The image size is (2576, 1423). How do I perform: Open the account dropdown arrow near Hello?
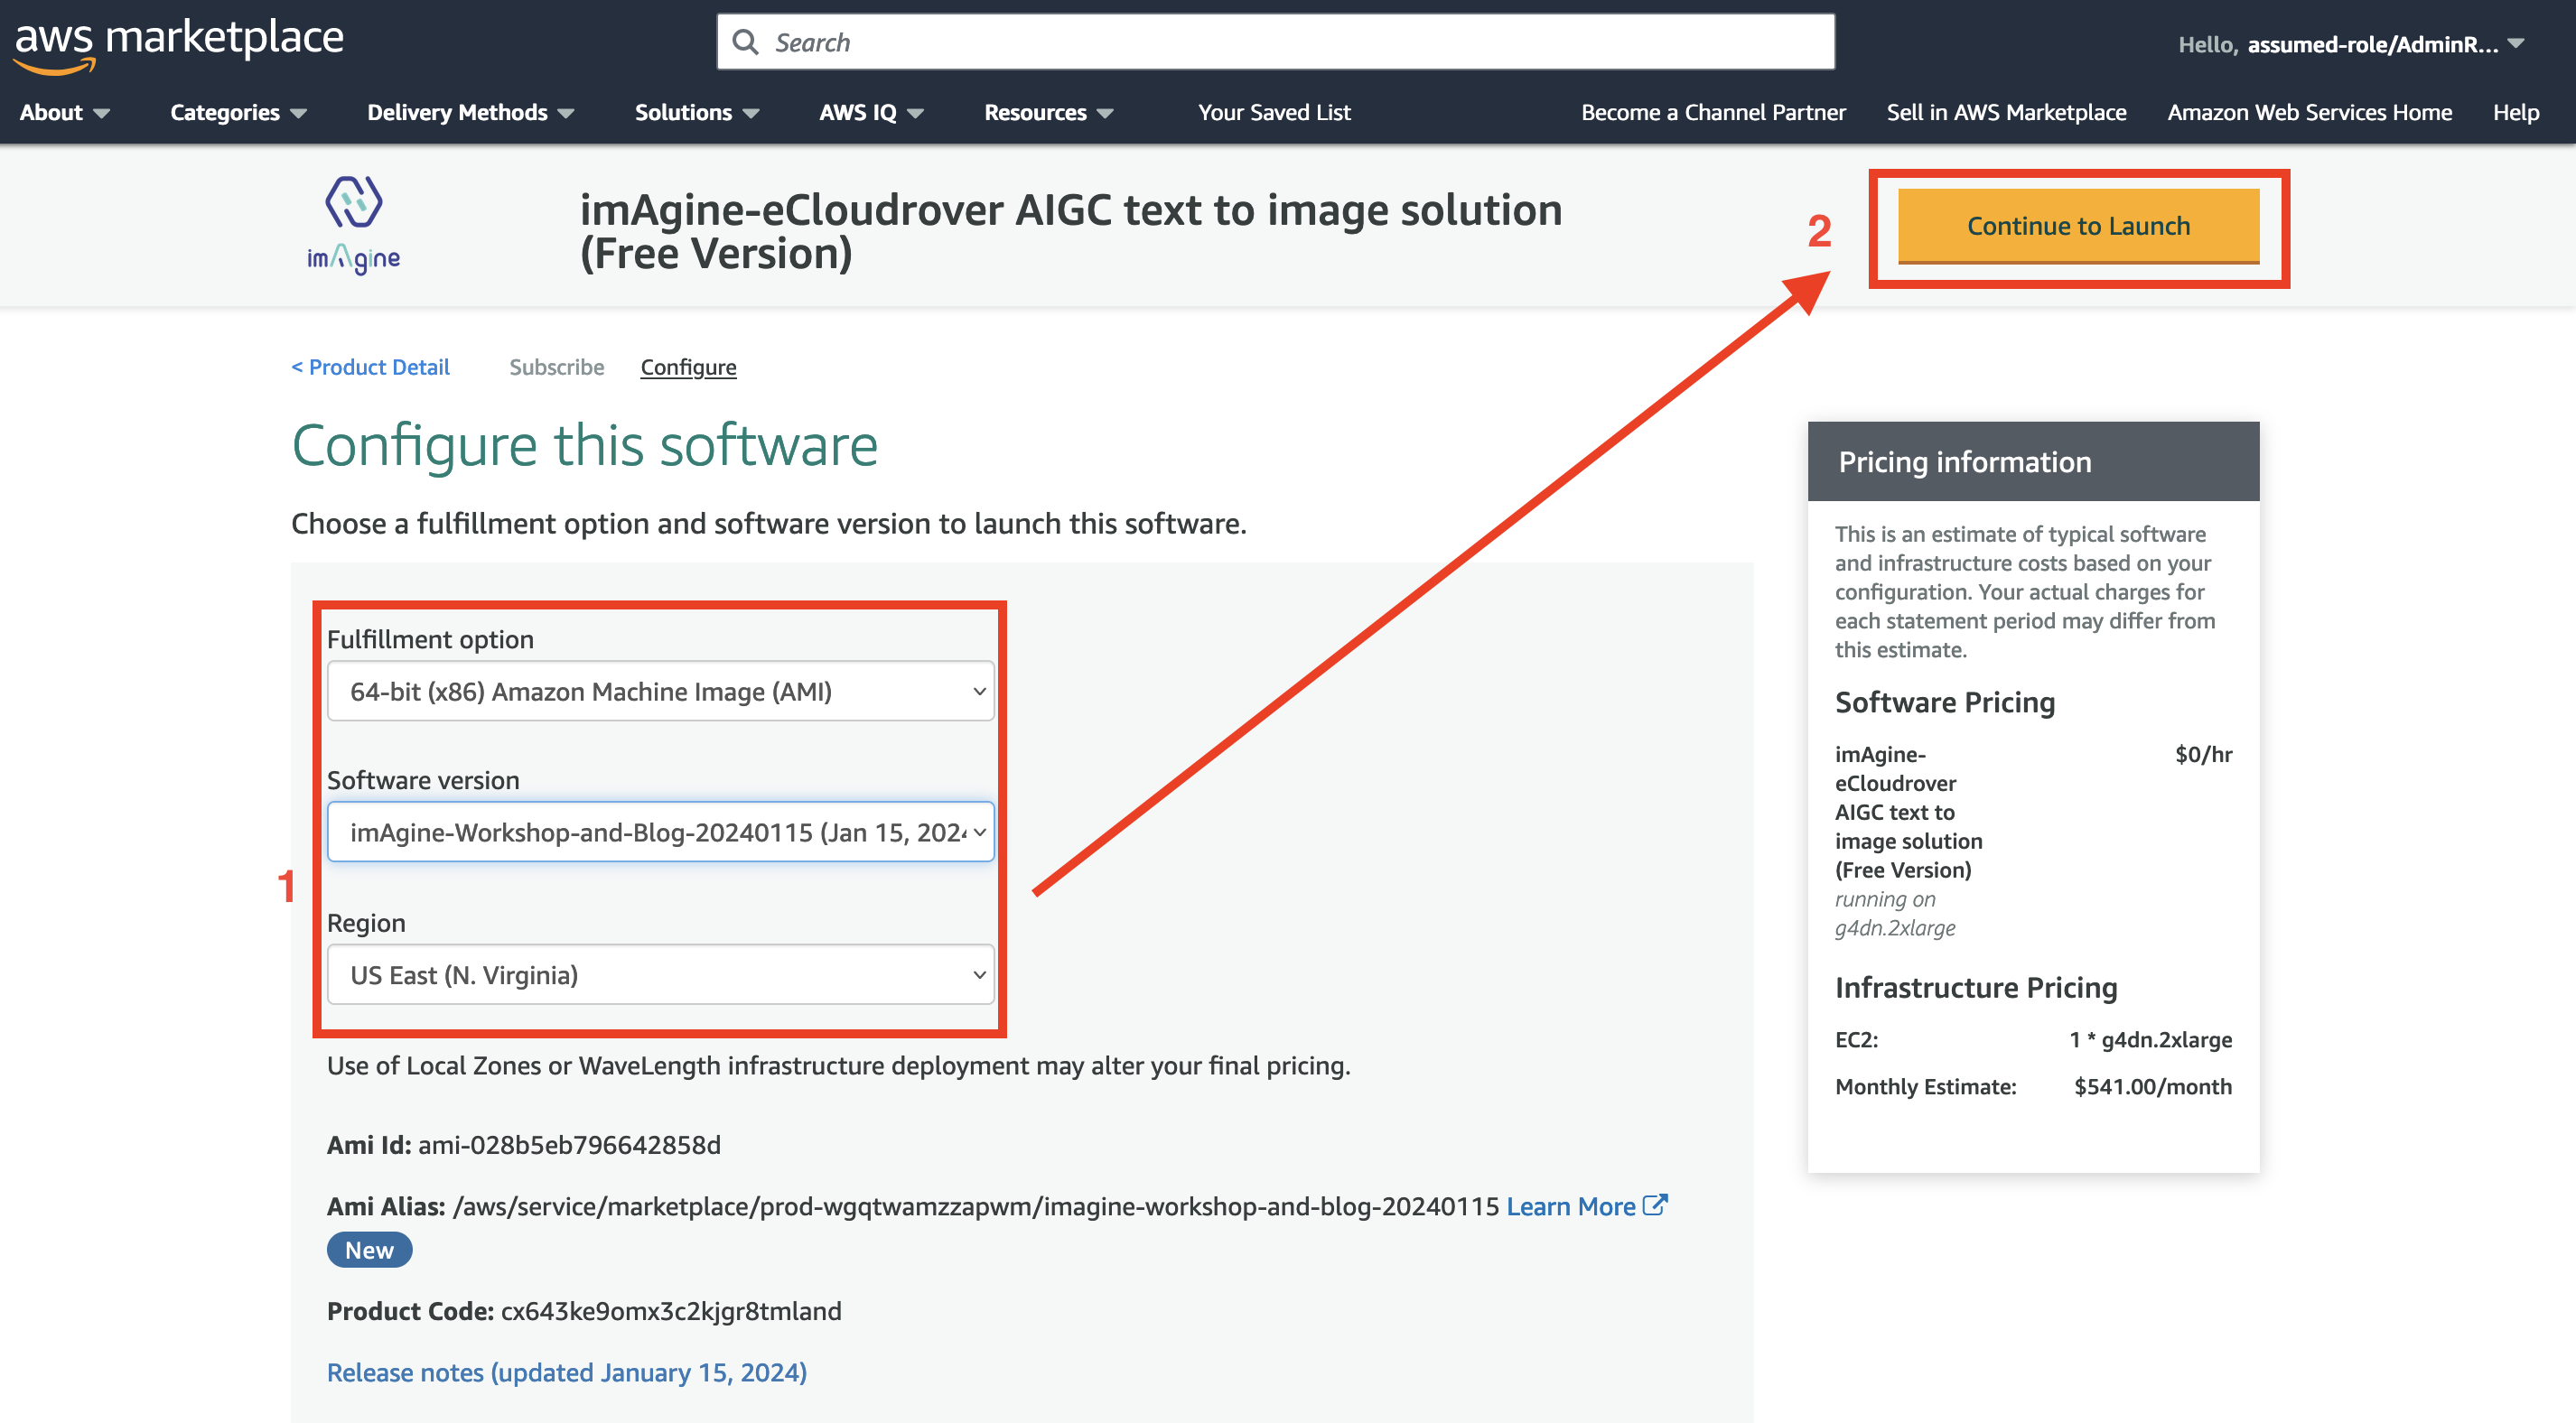2516,44
